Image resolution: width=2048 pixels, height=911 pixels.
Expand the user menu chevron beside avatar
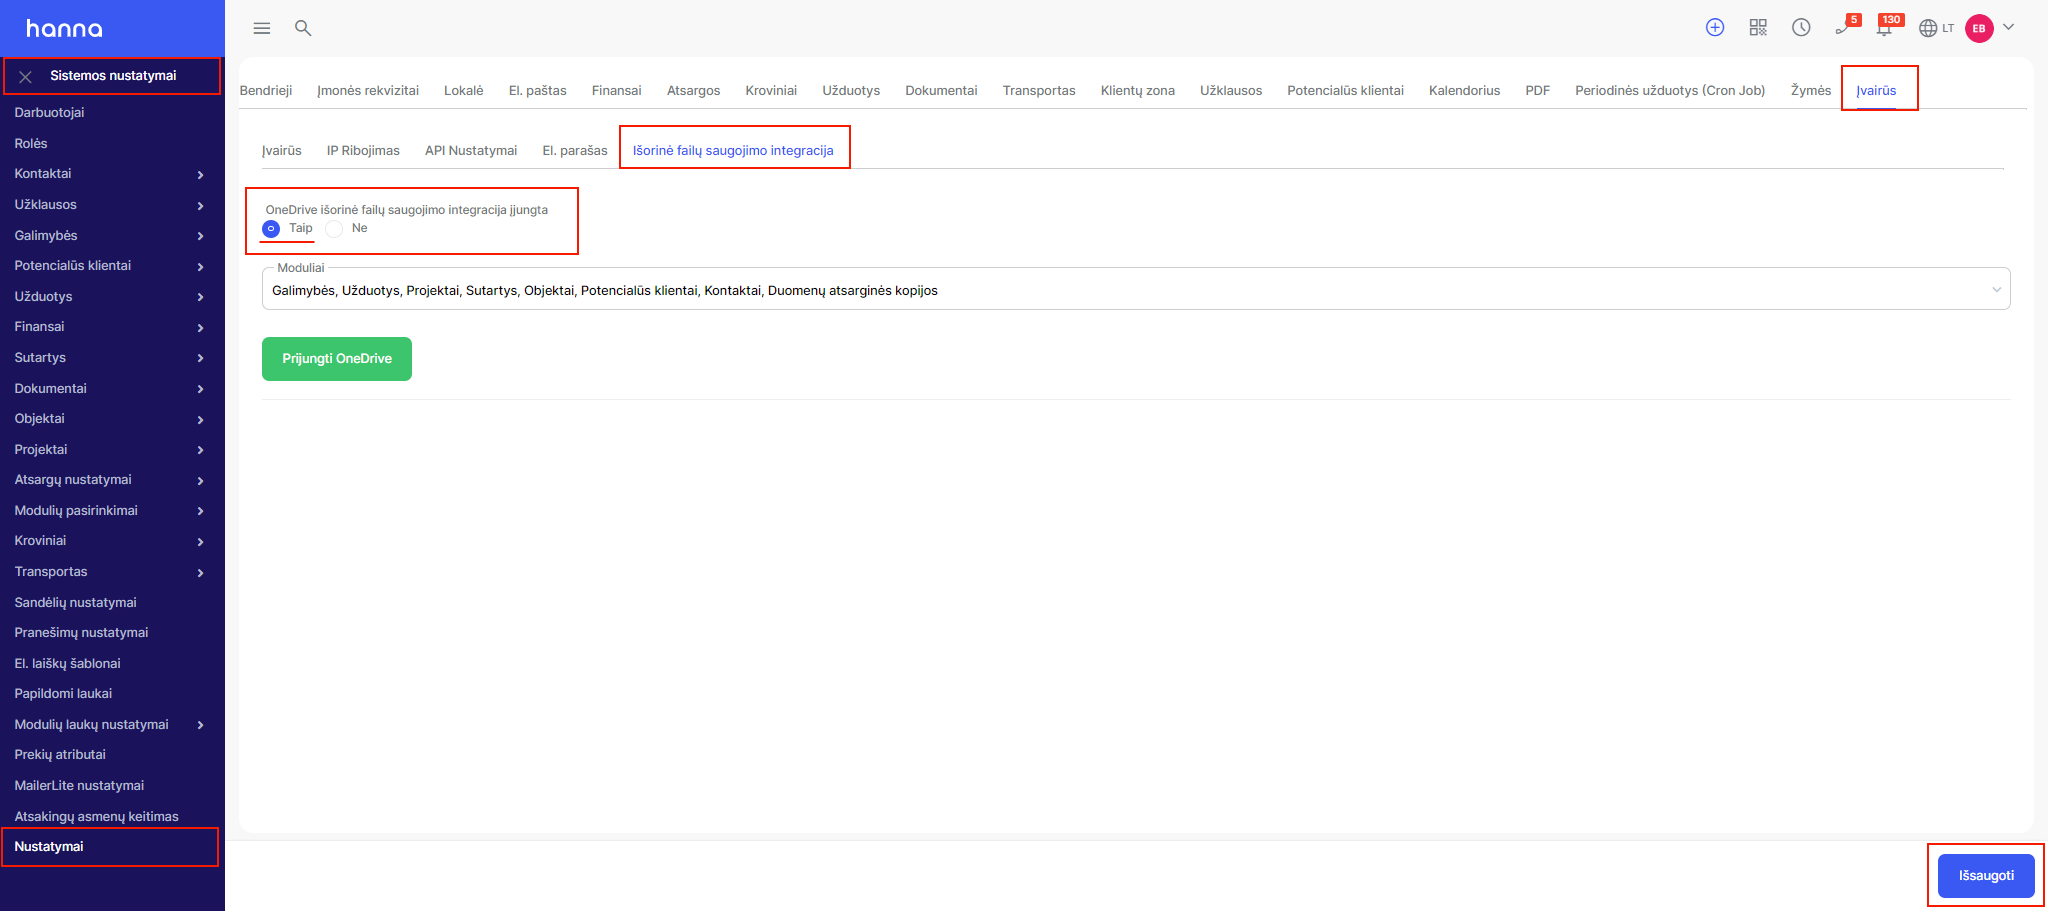click(x=2009, y=27)
